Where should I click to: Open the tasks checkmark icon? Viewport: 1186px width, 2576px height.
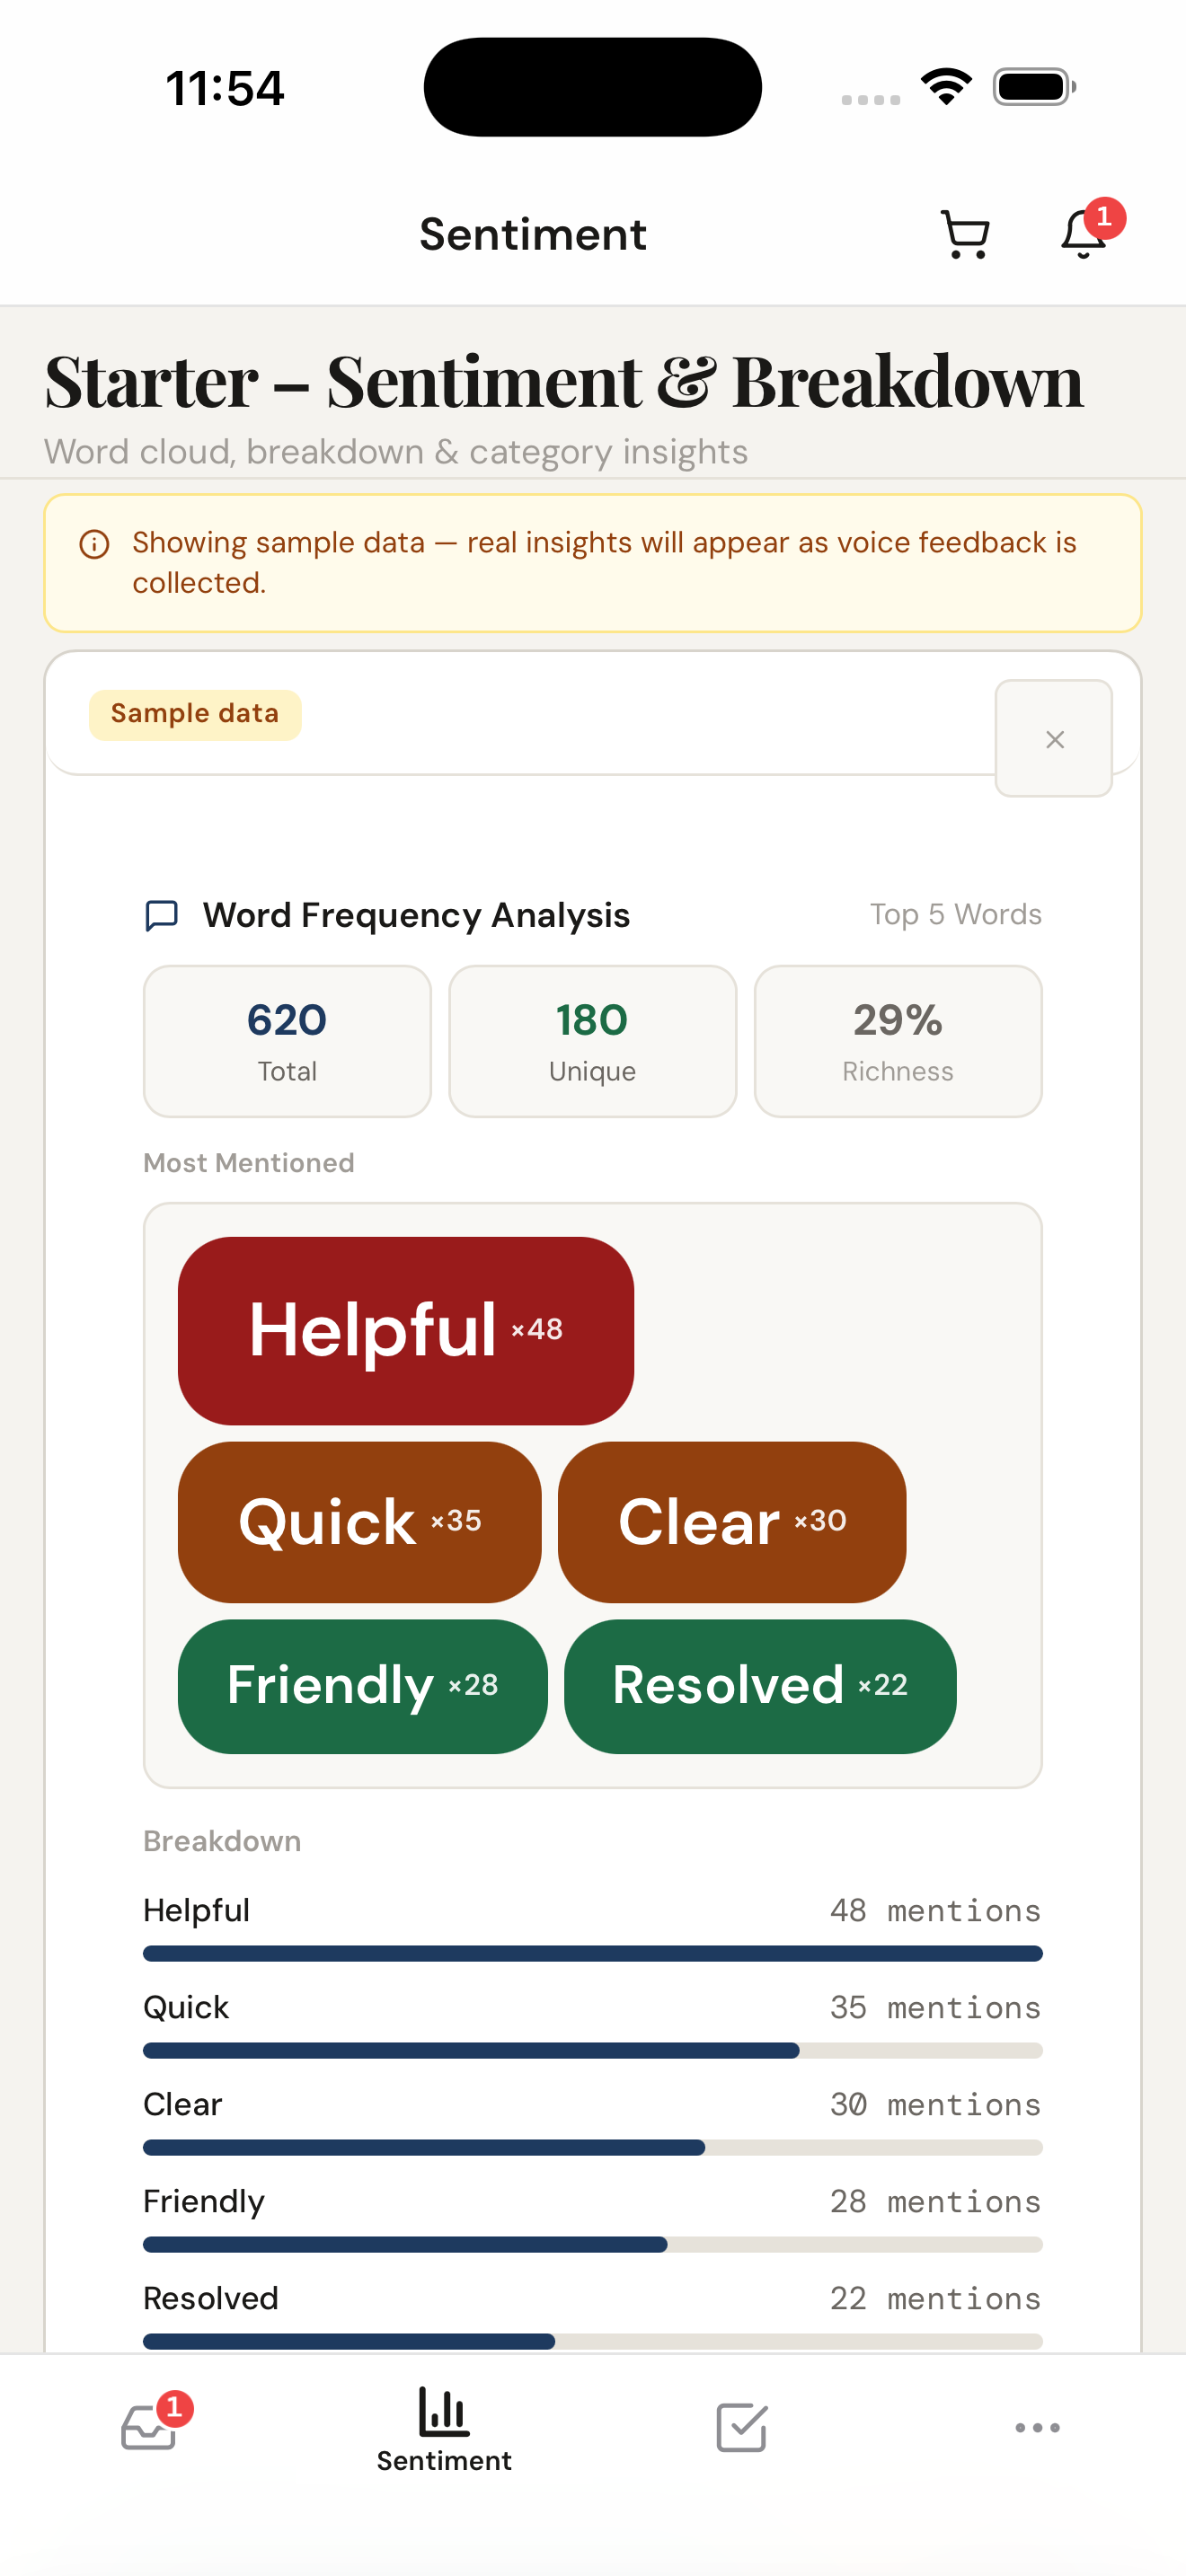coord(740,2426)
